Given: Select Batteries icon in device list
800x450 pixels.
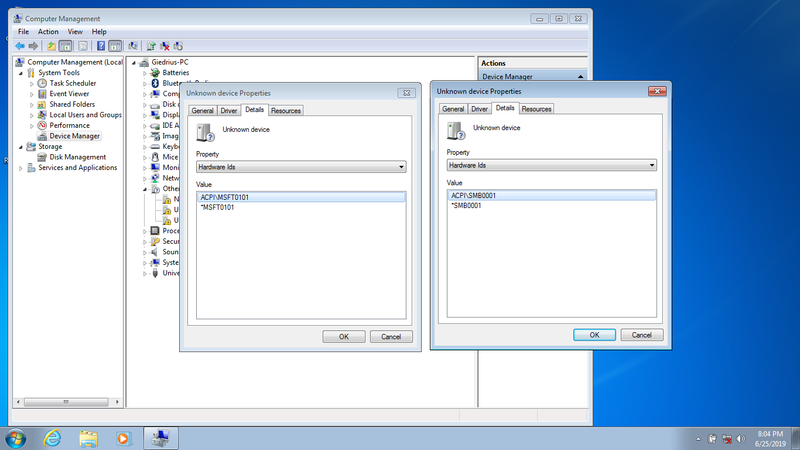Looking at the screenshot, I should coord(155,72).
